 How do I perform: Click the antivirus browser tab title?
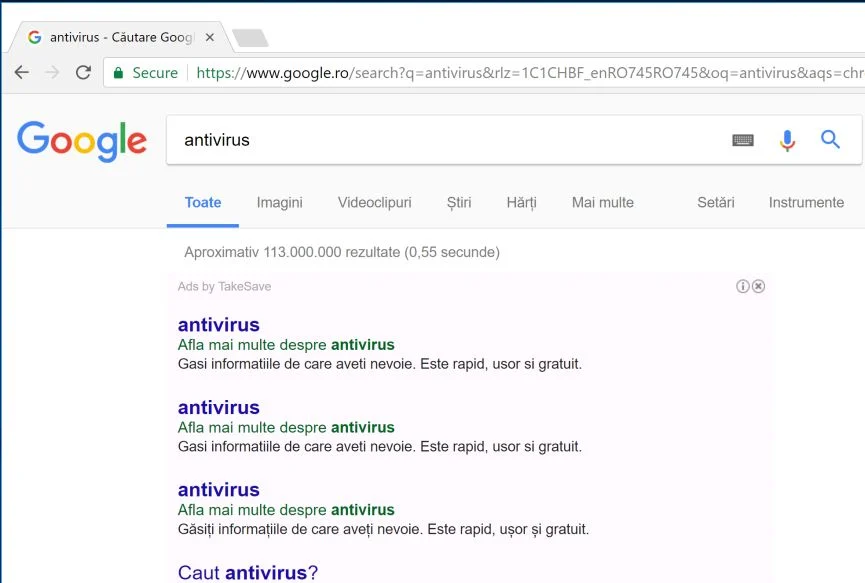tap(121, 37)
